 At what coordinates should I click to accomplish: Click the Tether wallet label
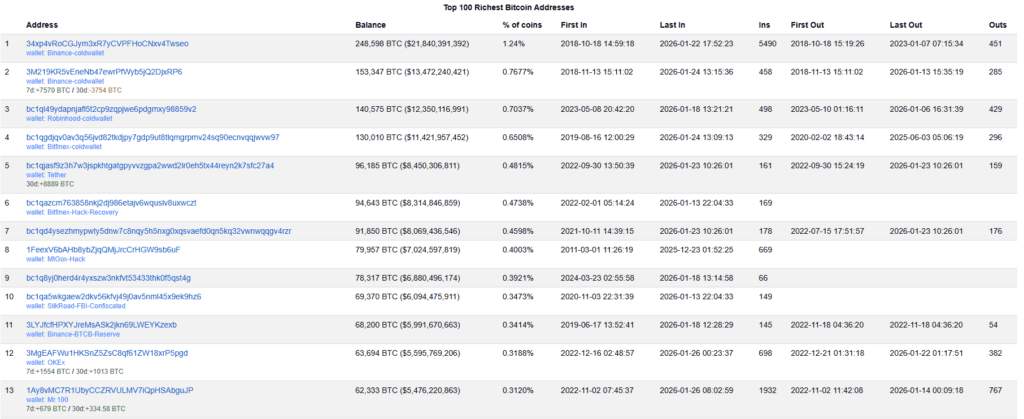[x=44, y=174]
